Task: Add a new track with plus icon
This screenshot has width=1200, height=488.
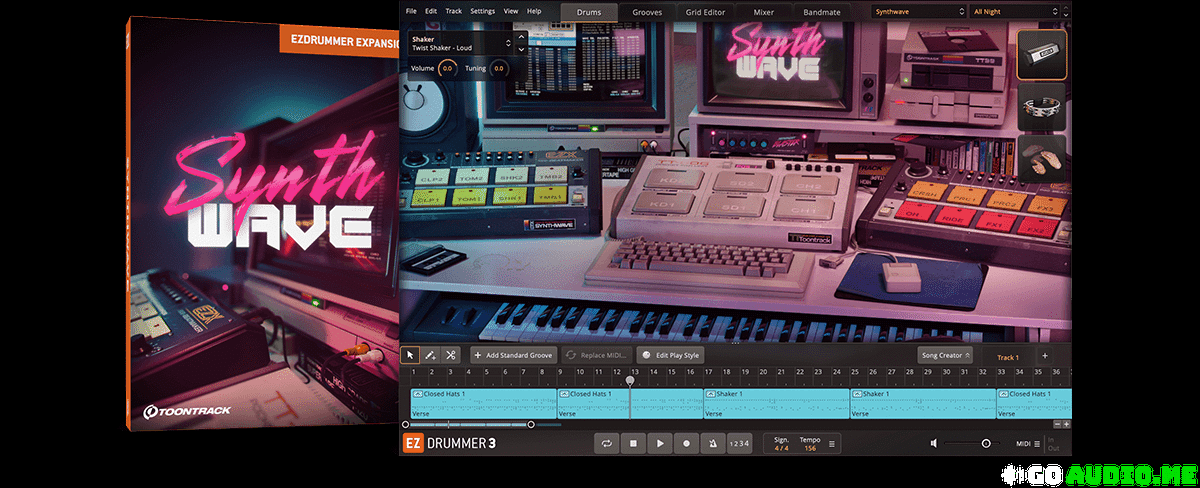Action: coord(1045,356)
